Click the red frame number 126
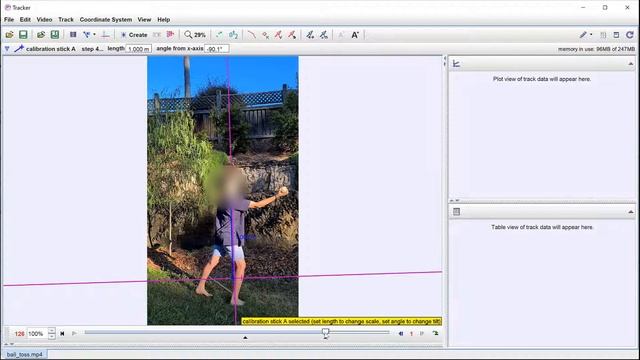 click(19, 333)
